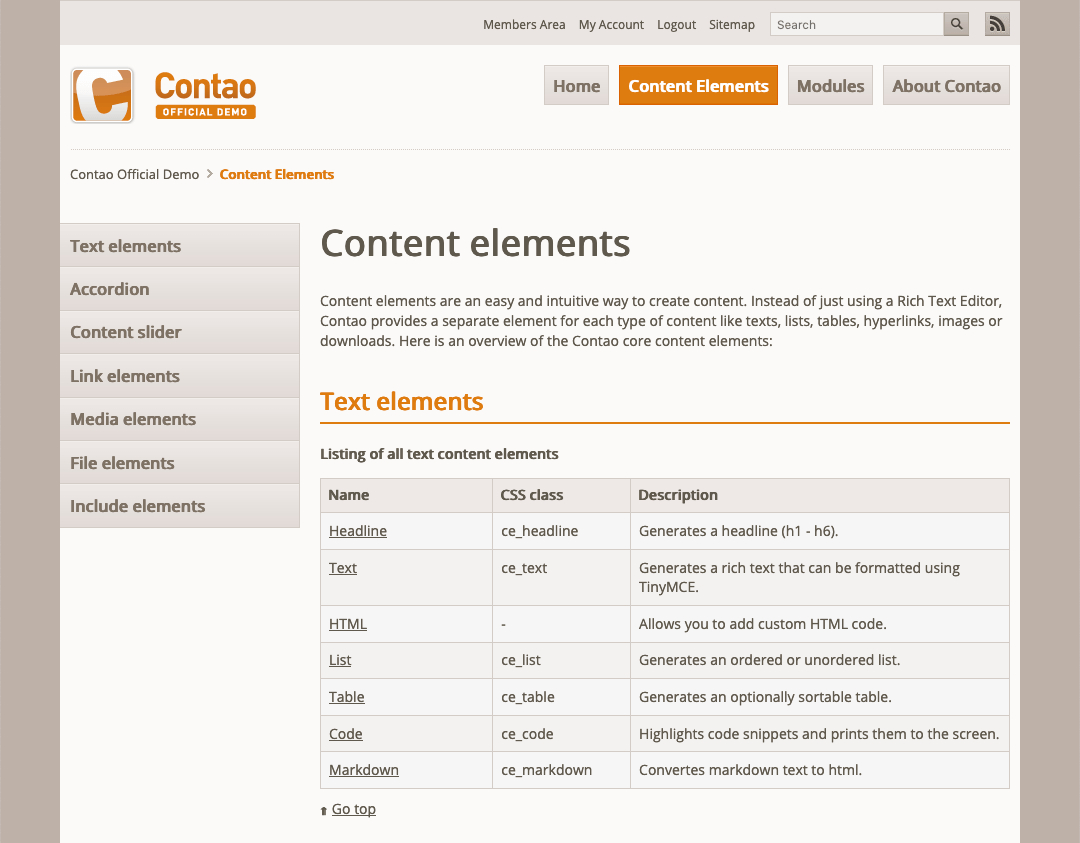Open My Account link
1080x843 pixels.
(x=611, y=25)
